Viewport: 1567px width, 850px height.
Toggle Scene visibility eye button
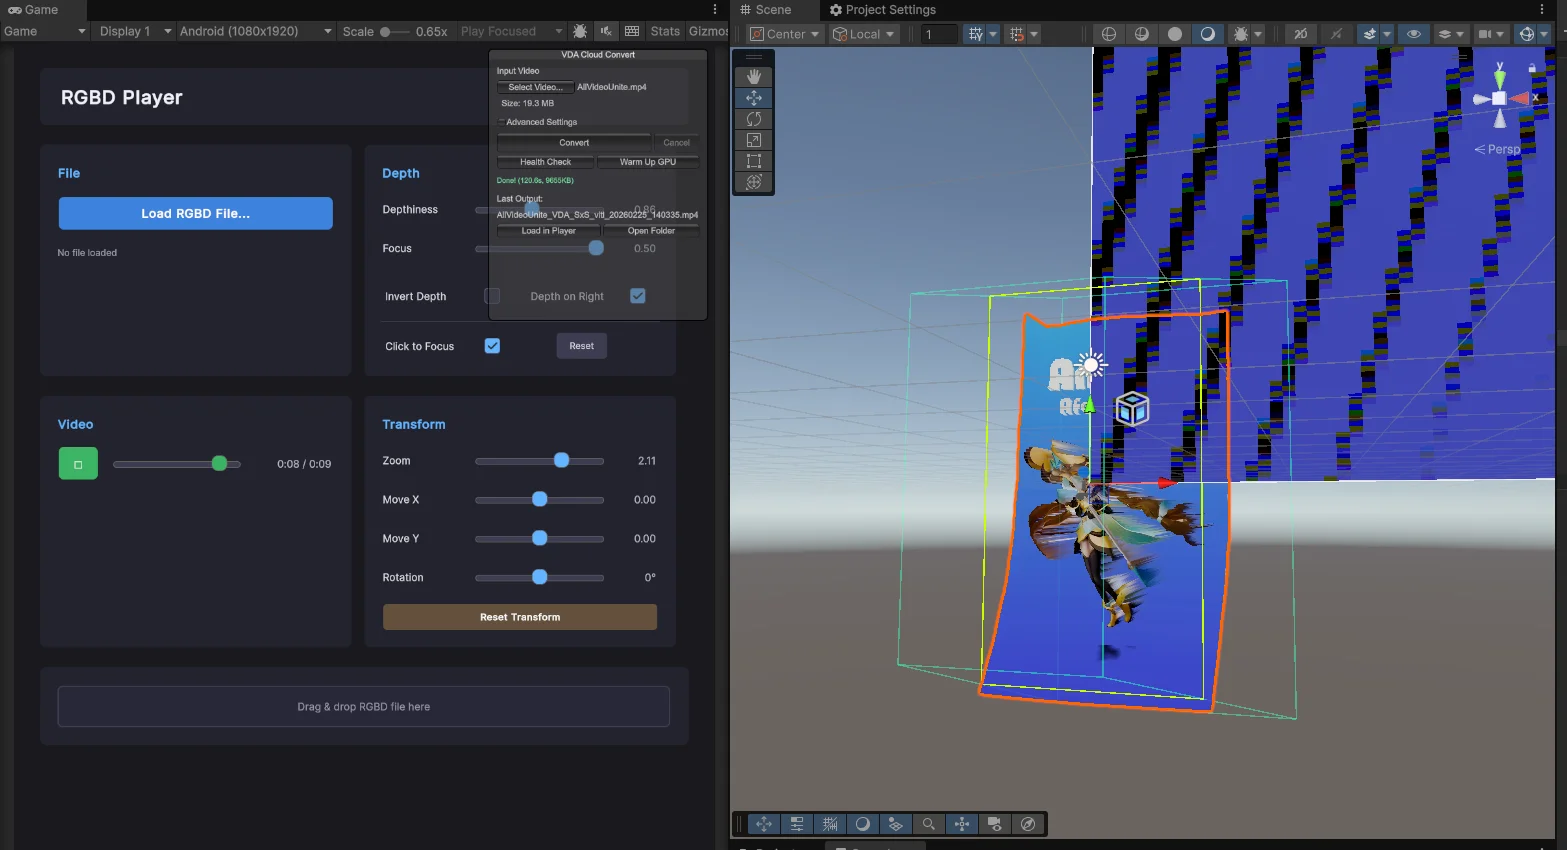(1414, 34)
